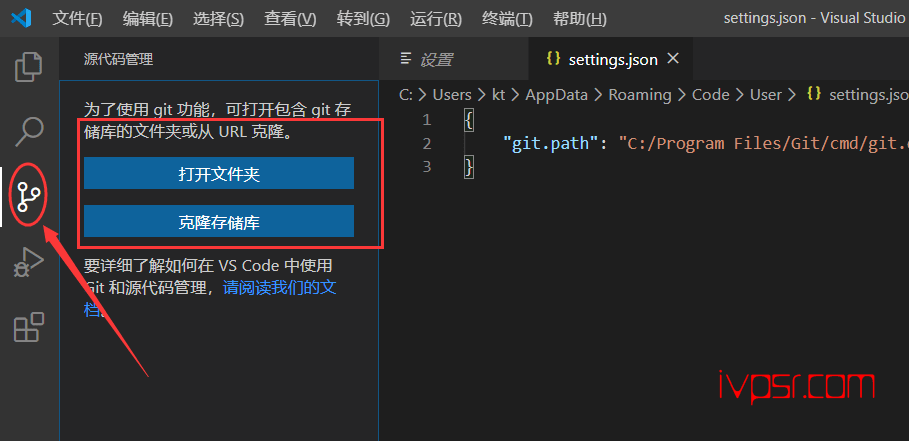Screen dimensions: 909x441
Task: Click the "git.path" key in editor
Action: click(550, 143)
